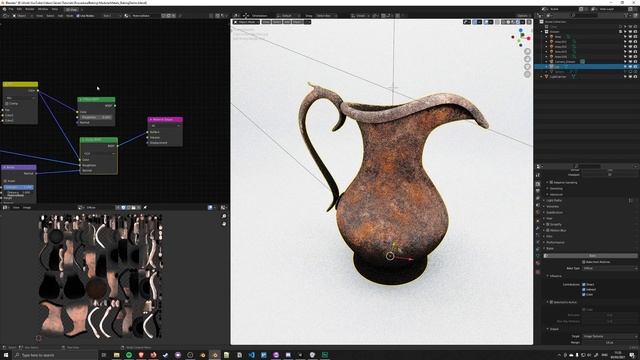Open Visual Studio Code taskbar icon

[x=251, y=355]
